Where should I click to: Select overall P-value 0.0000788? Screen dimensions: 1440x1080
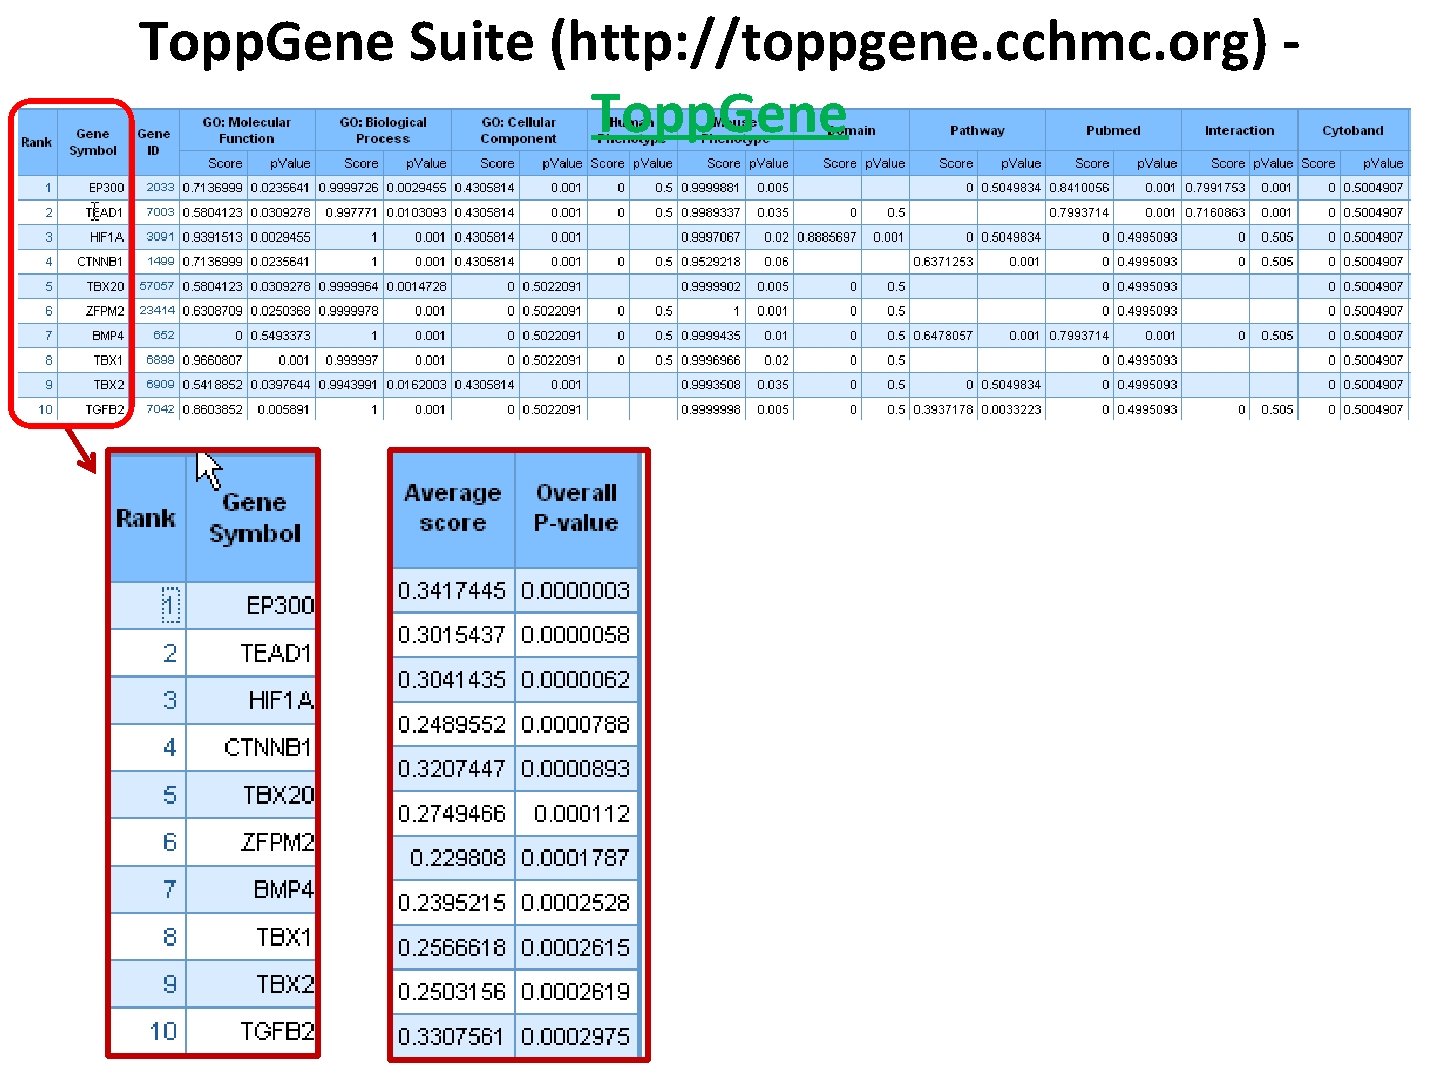coord(576,724)
